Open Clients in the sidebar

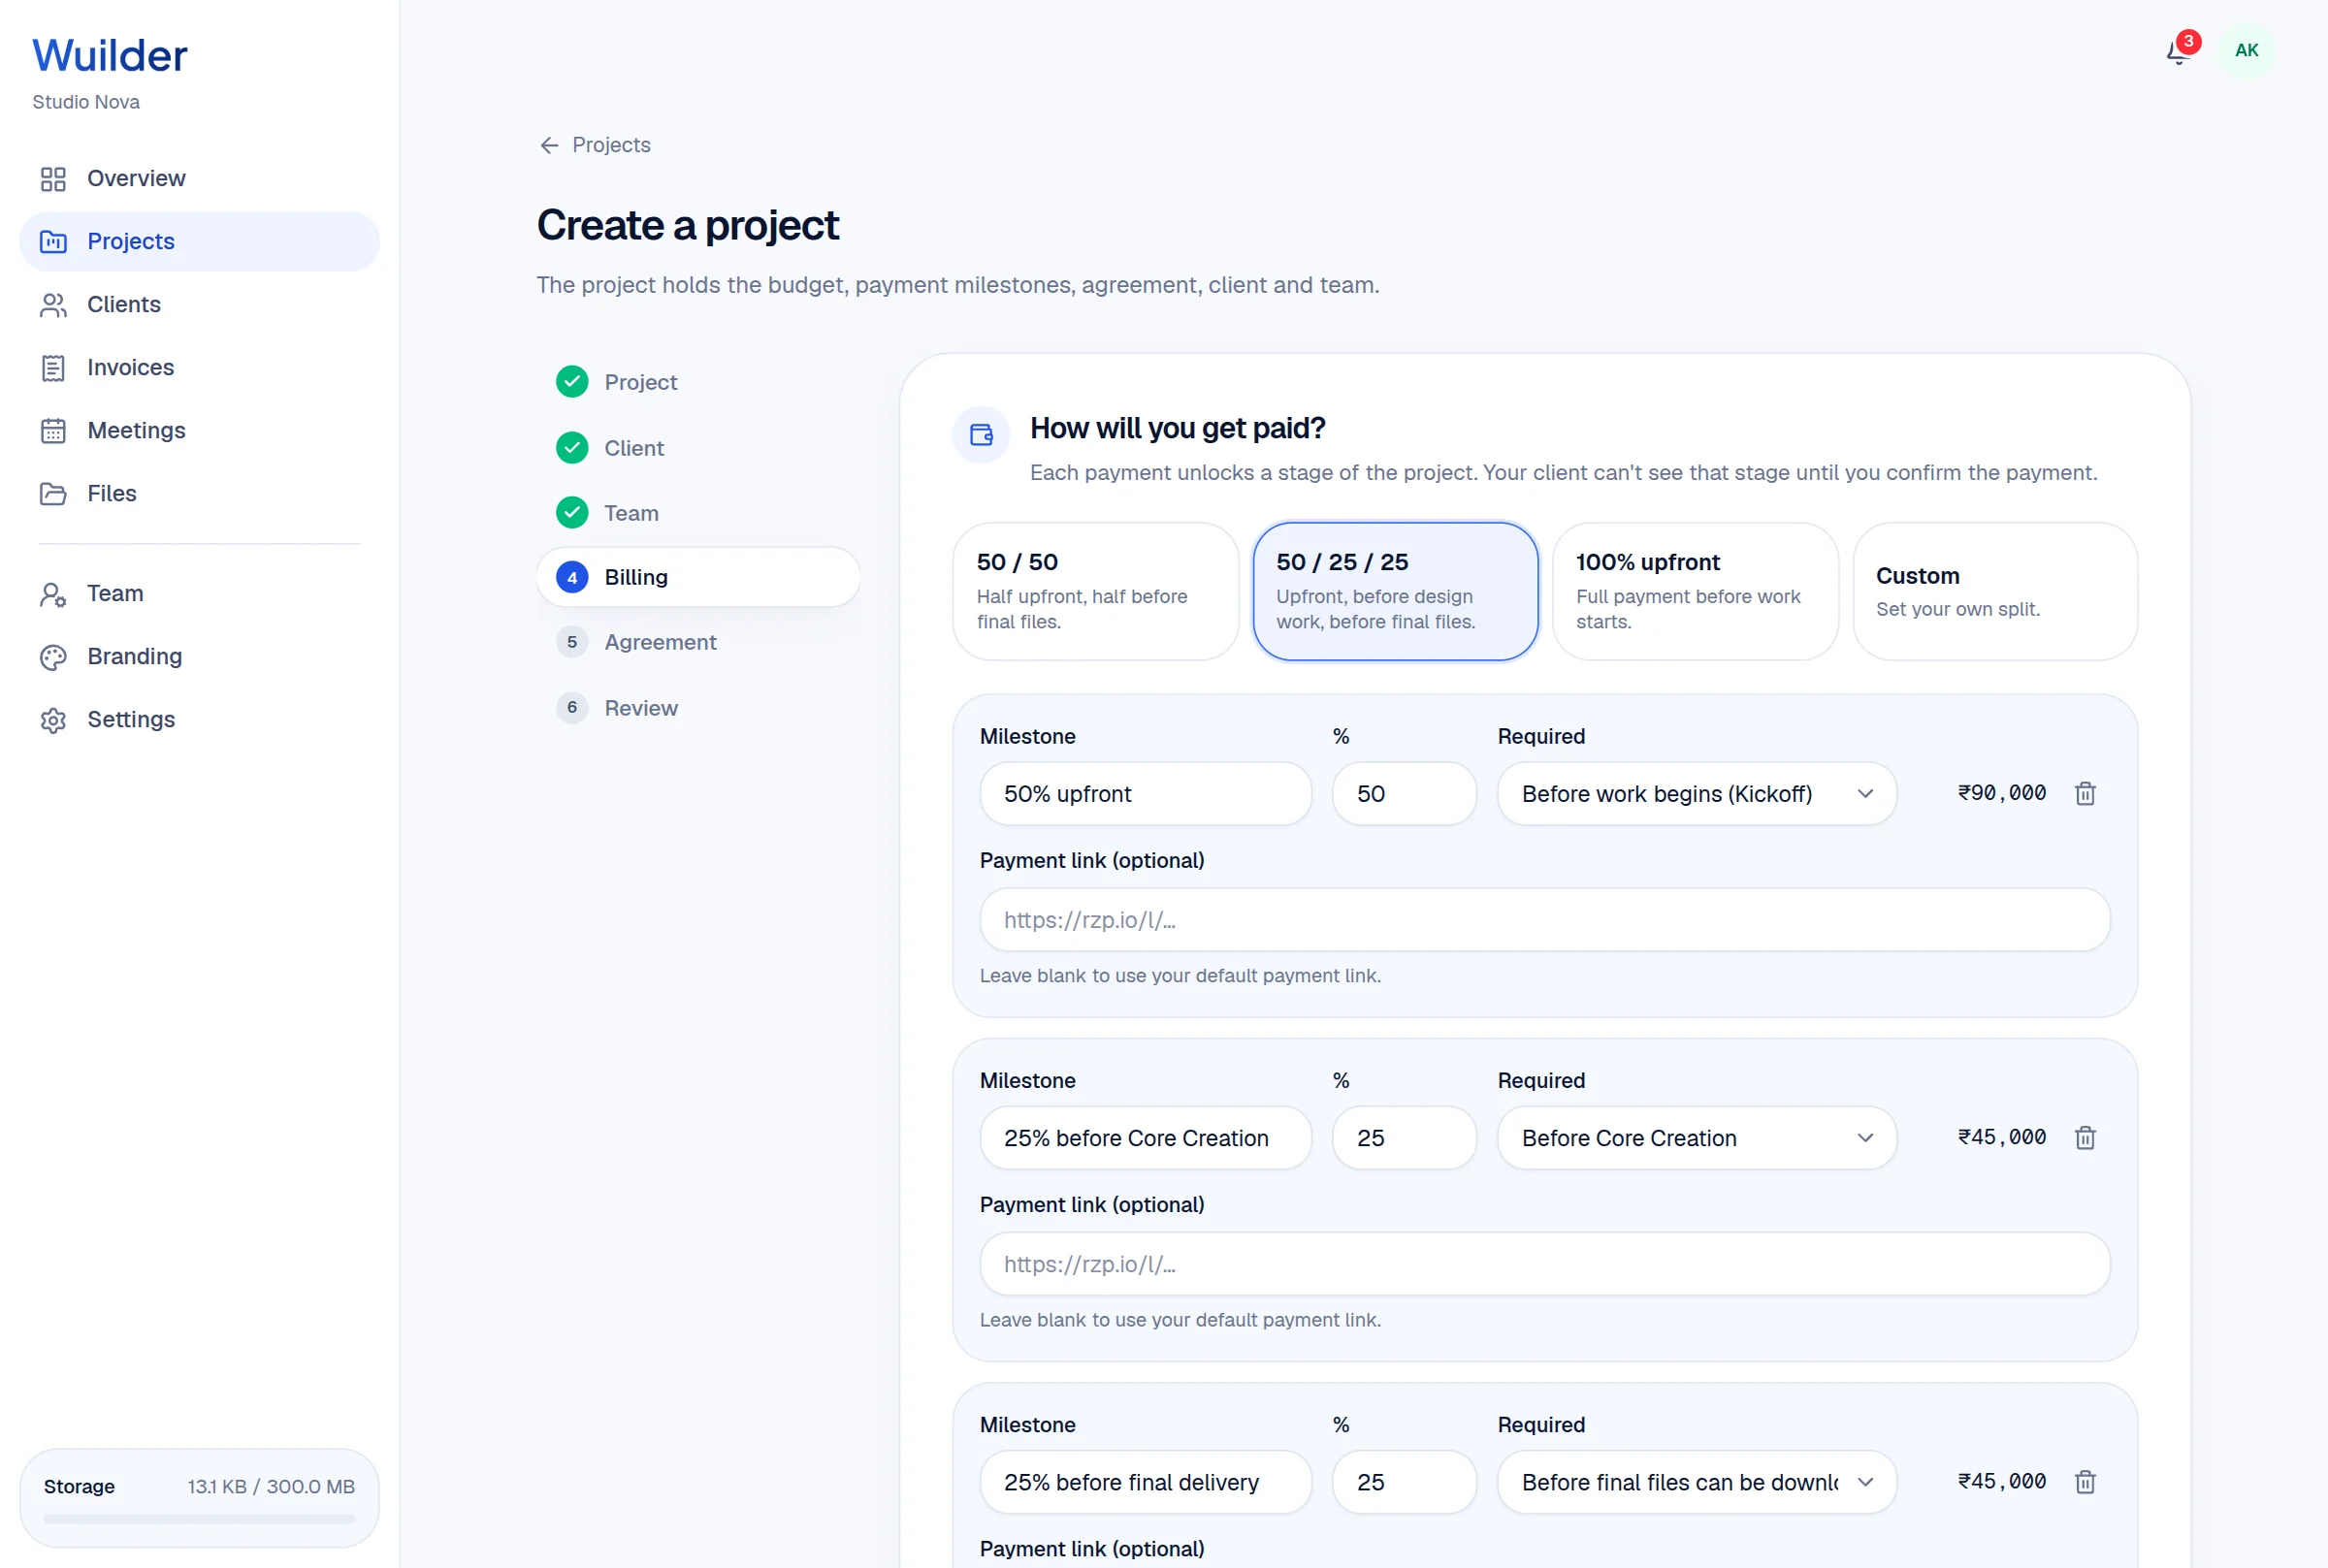point(200,305)
